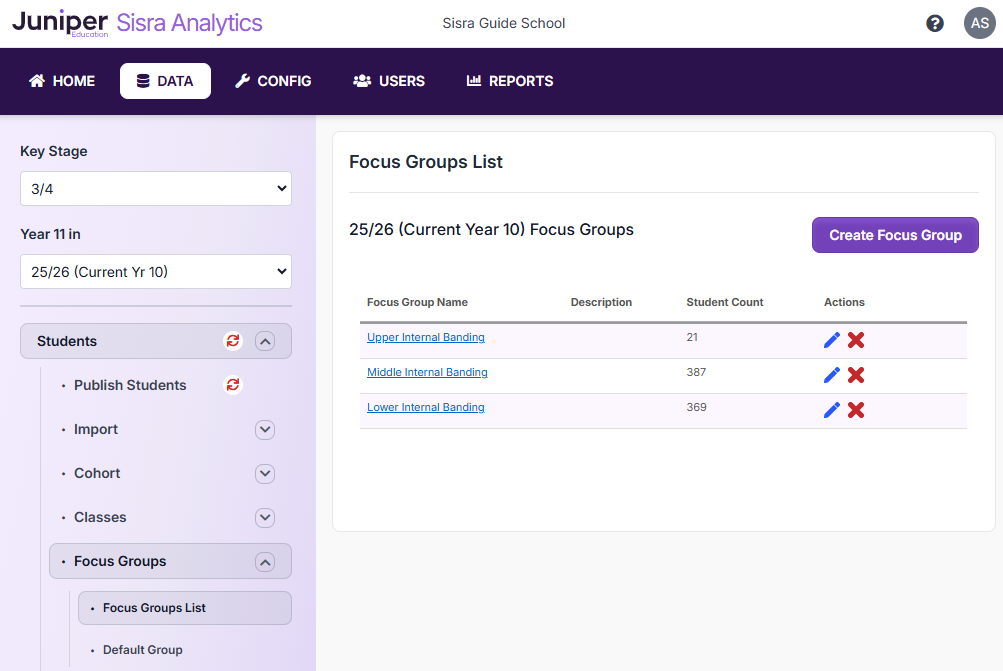Edit the Lower Internal Banding group
The height and width of the screenshot is (671, 1003).
831,410
